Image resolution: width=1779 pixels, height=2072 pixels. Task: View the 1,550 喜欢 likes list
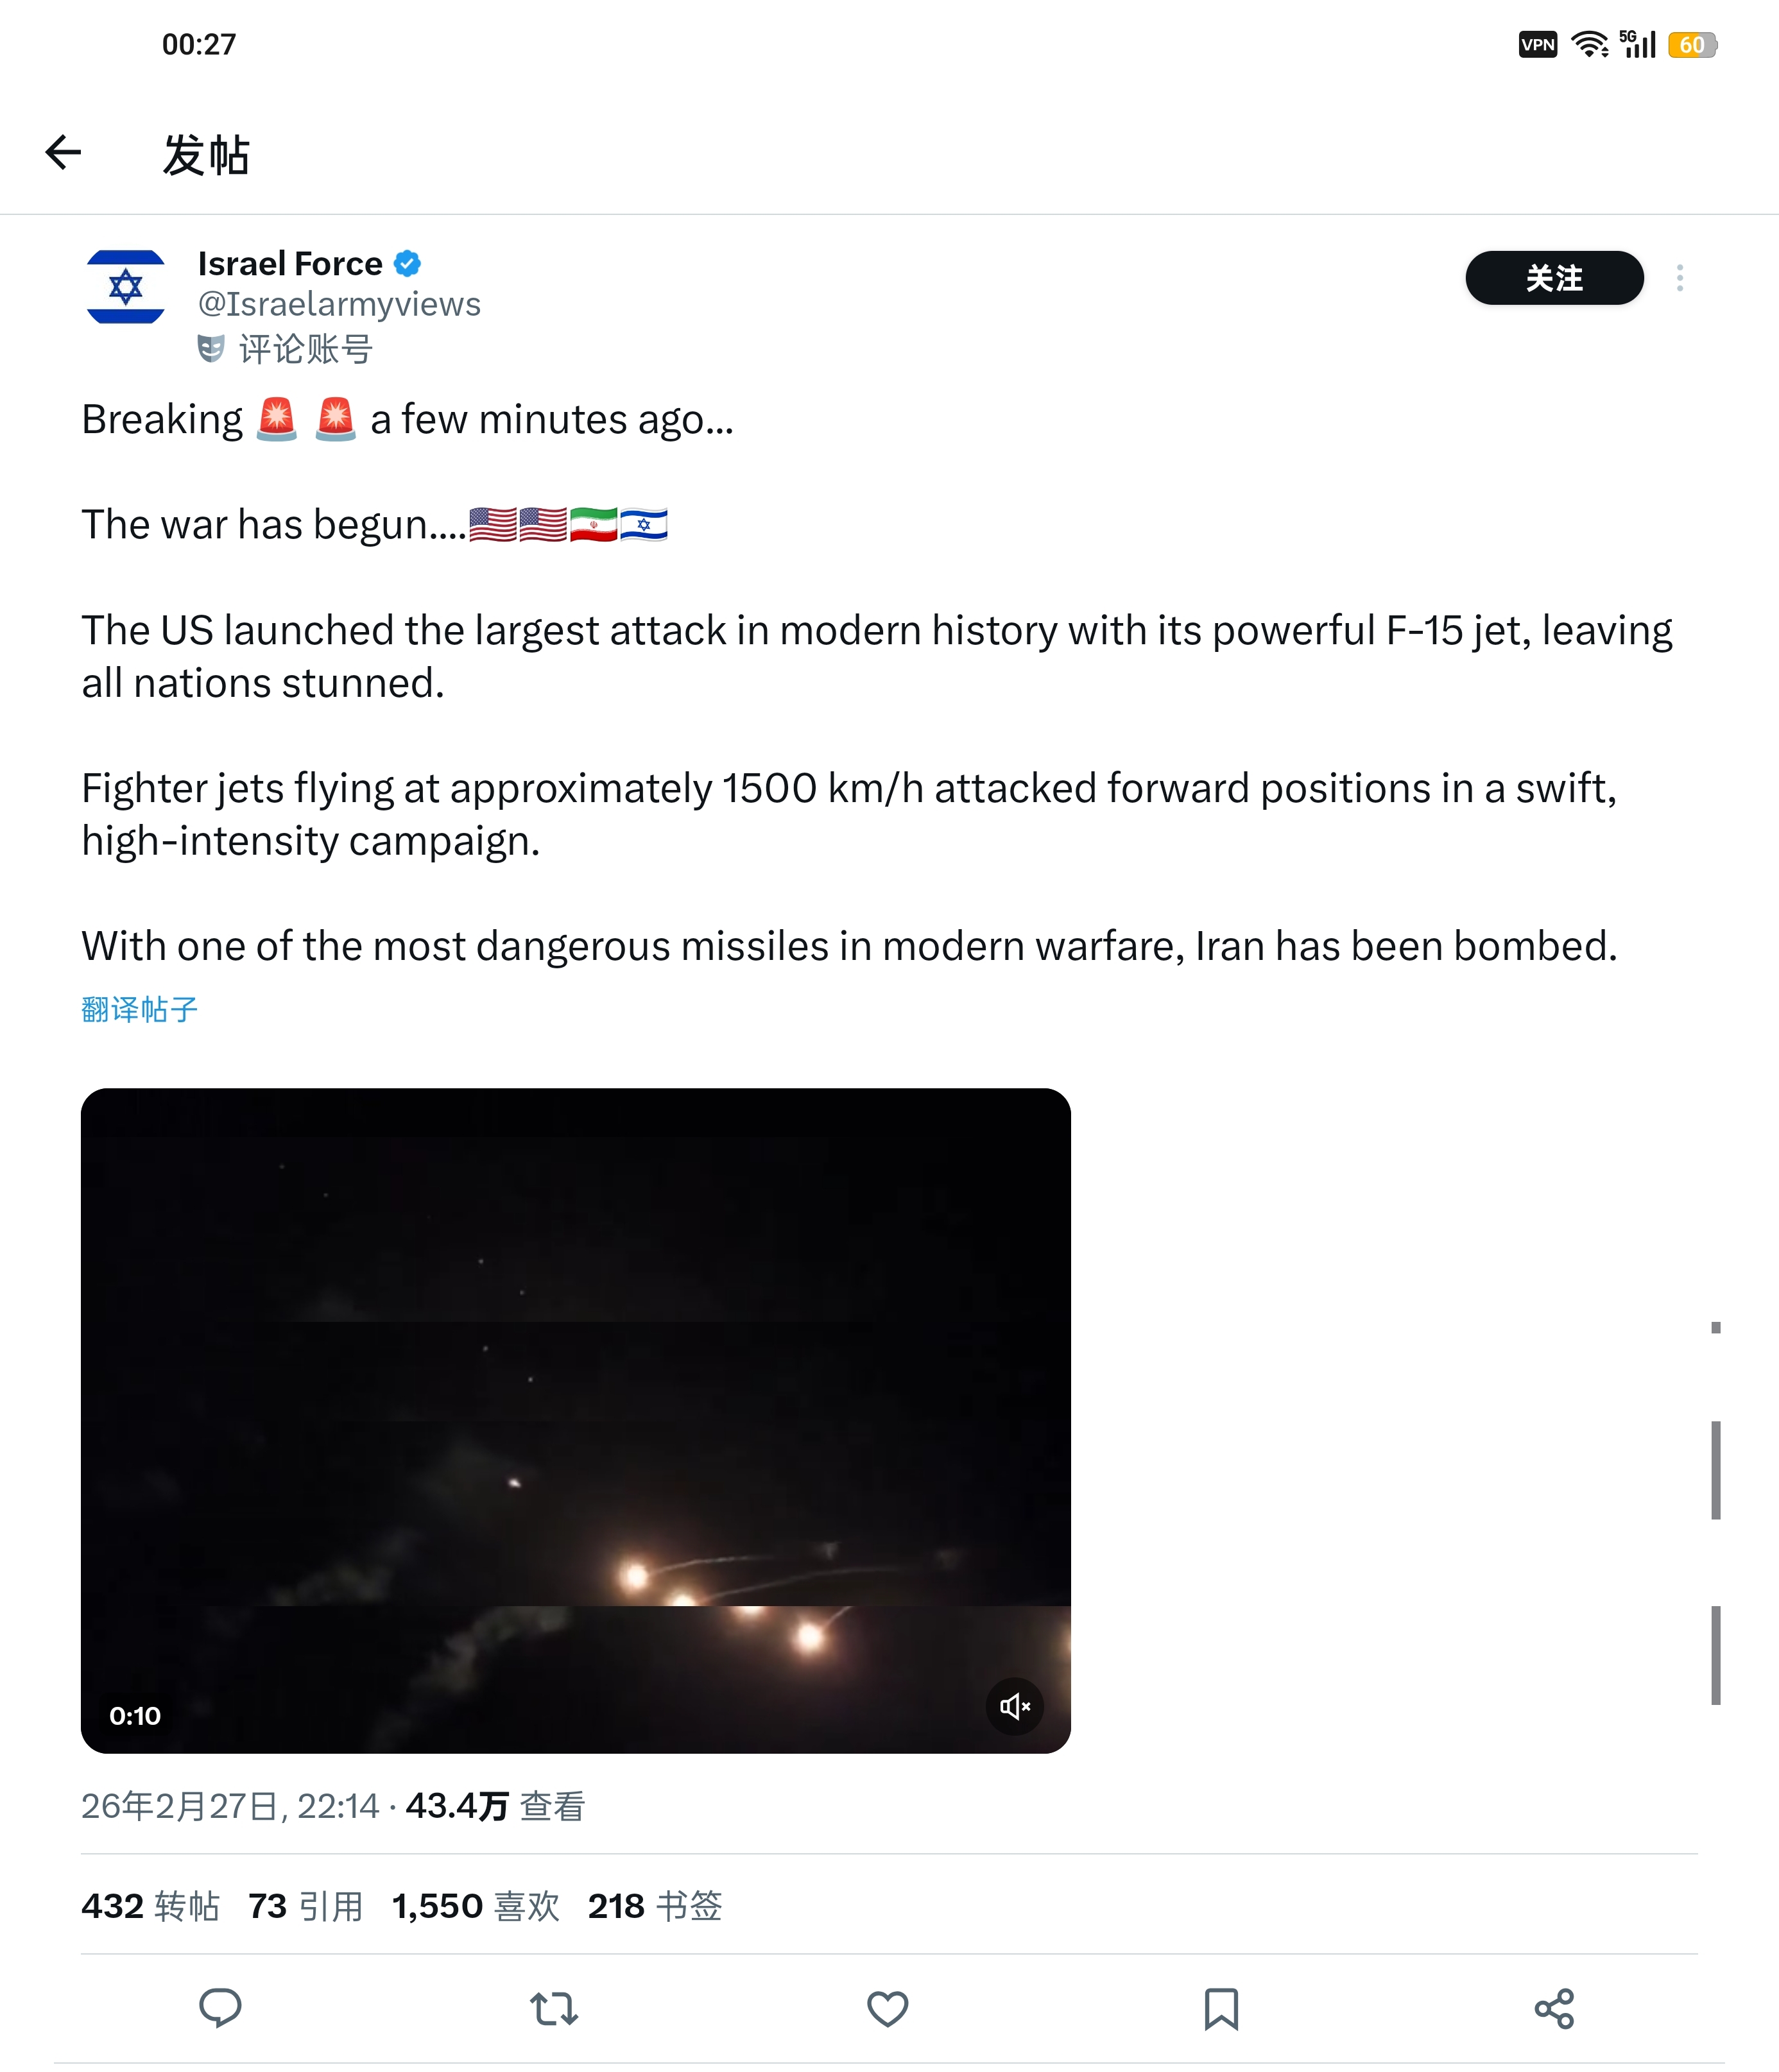tap(476, 1906)
